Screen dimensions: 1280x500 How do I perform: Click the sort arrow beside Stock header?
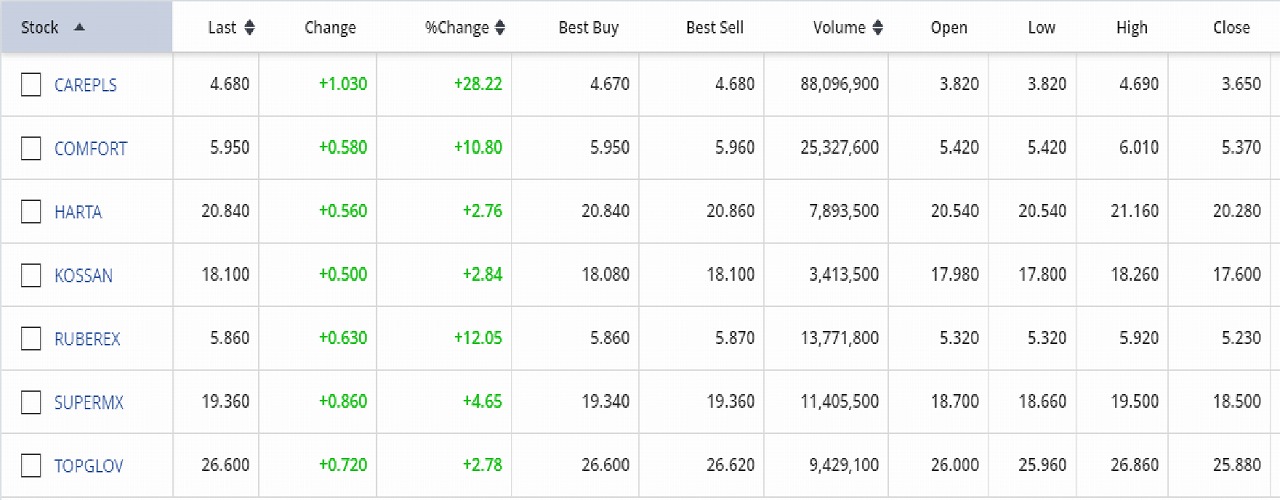(x=80, y=27)
